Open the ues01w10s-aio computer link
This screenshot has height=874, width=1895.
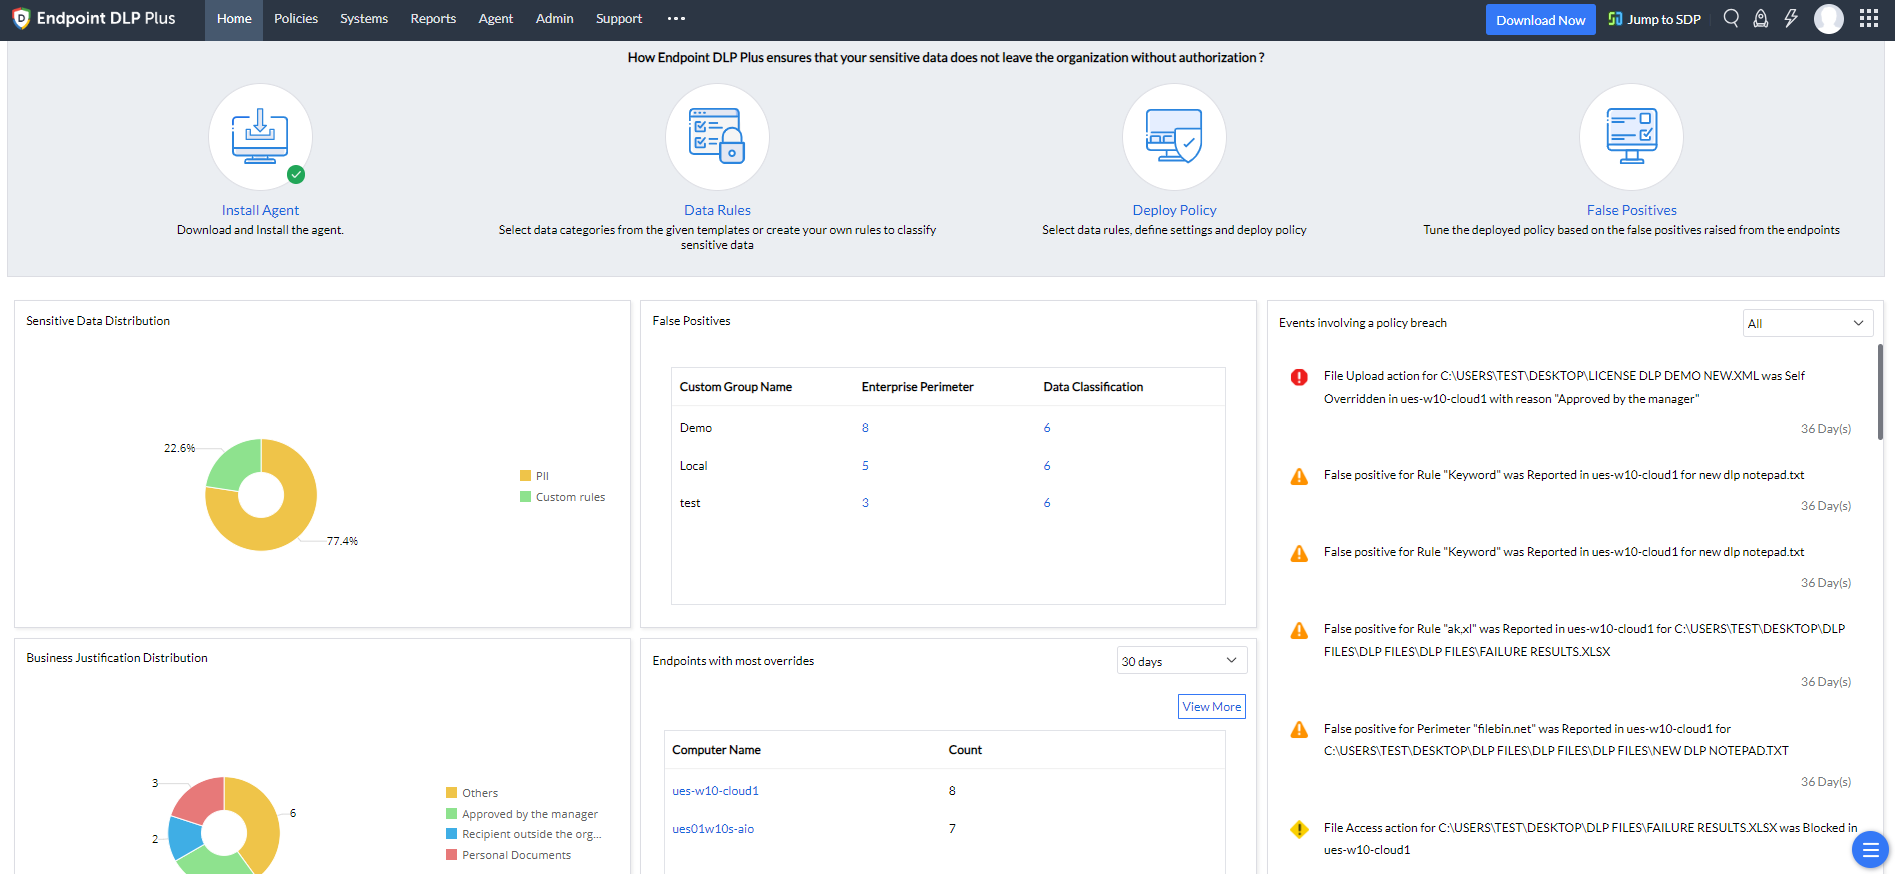[x=713, y=829]
